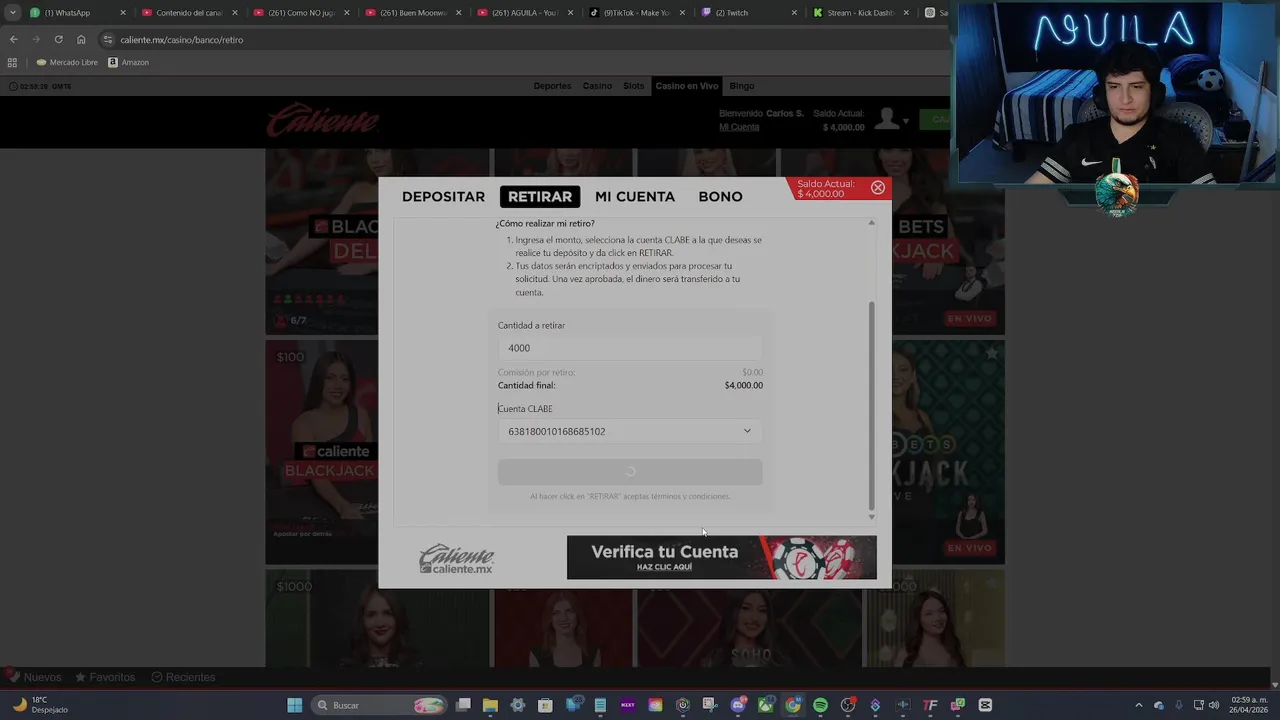This screenshot has height=720, width=1280.
Task: Open the Amazon bookmark
Action: [128, 62]
